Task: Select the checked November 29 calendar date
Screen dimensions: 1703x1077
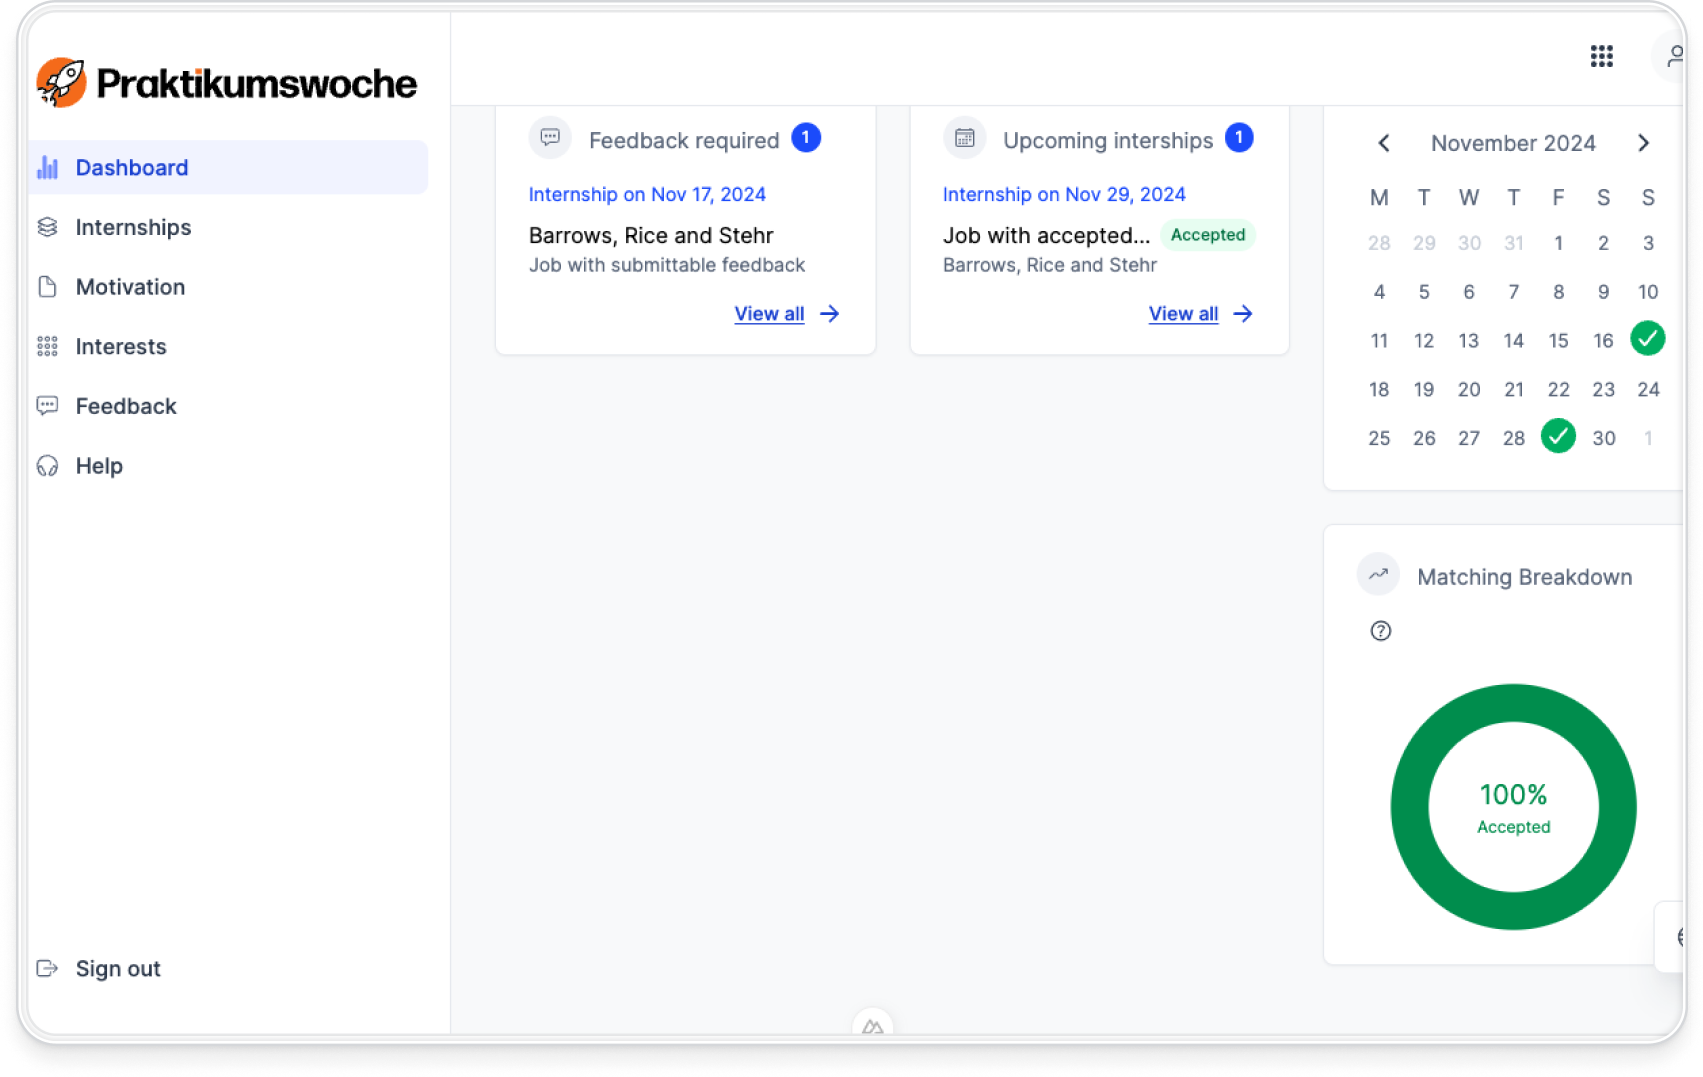Action: click(x=1558, y=437)
